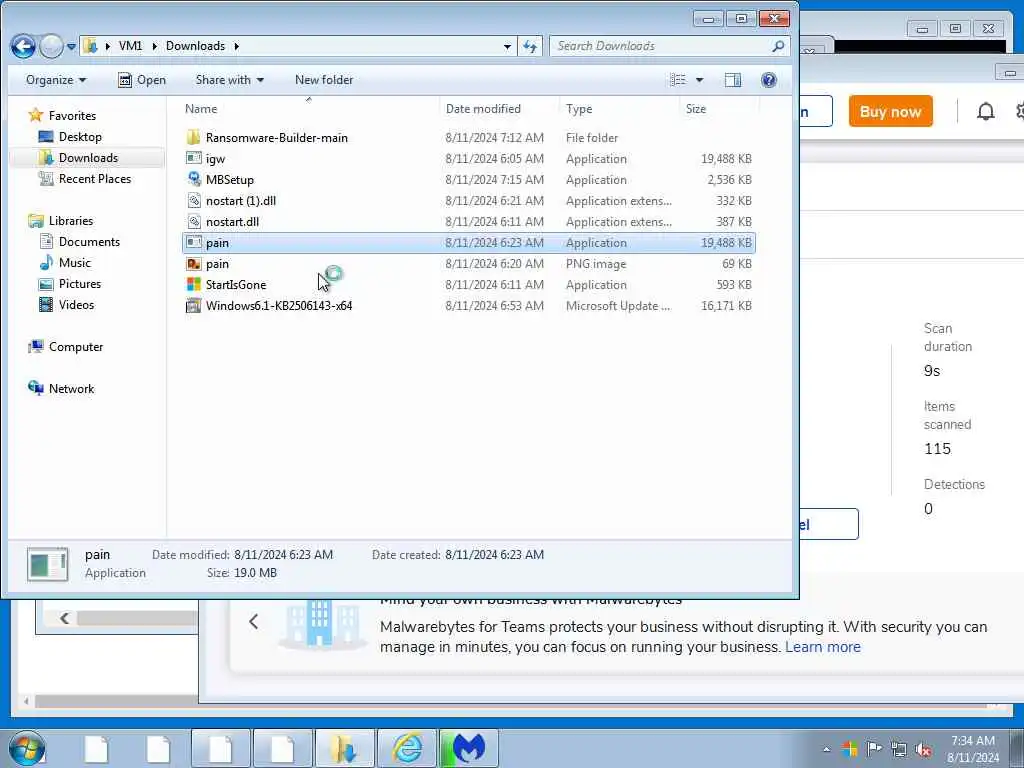This screenshot has height=768, width=1024.
Task: Change your view with the view icon
Action: click(678, 80)
